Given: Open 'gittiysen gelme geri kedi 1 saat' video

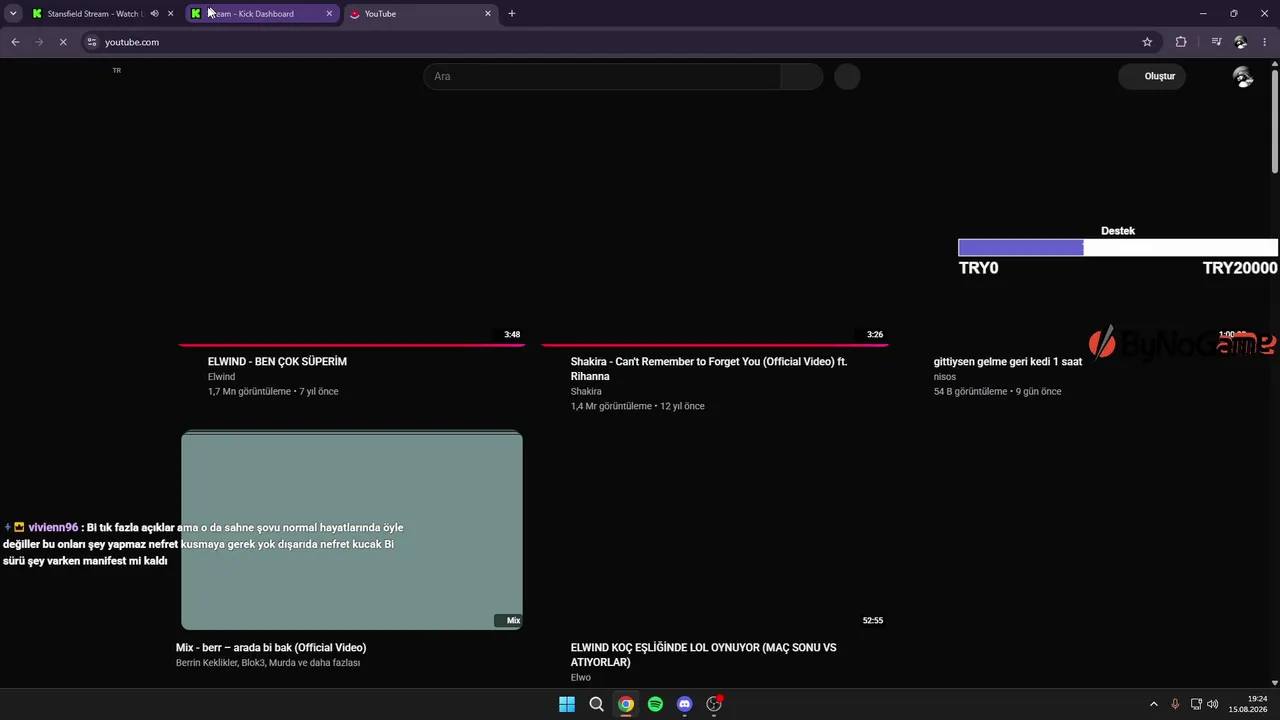Looking at the screenshot, I should tap(1008, 362).
